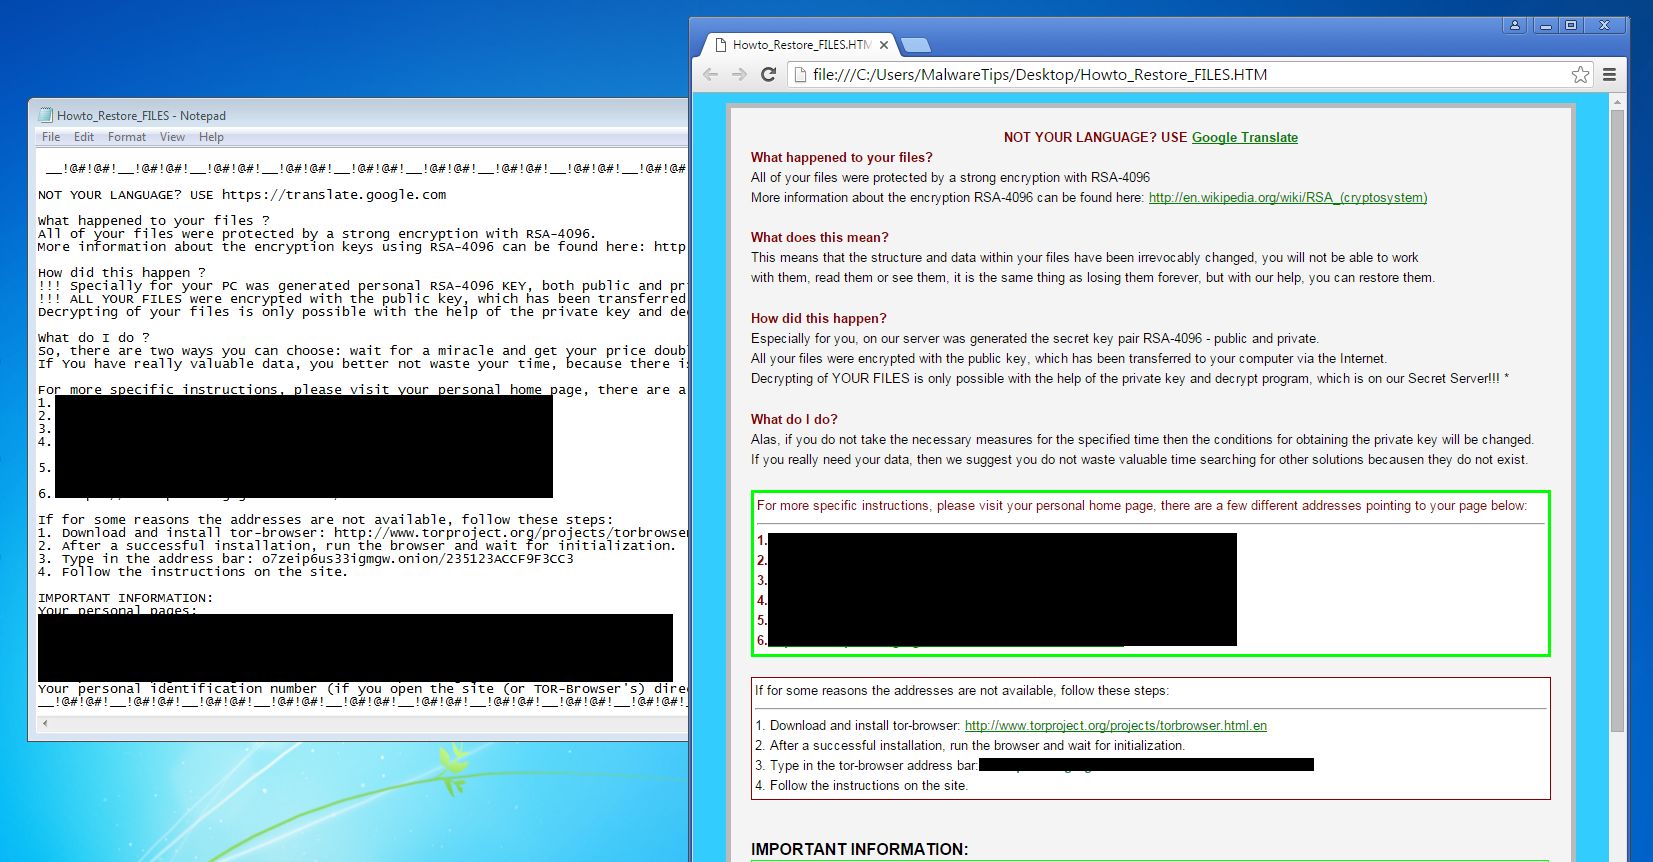
Task: Select the Howto_Restore_FILES.HTM tab
Action: (x=800, y=45)
